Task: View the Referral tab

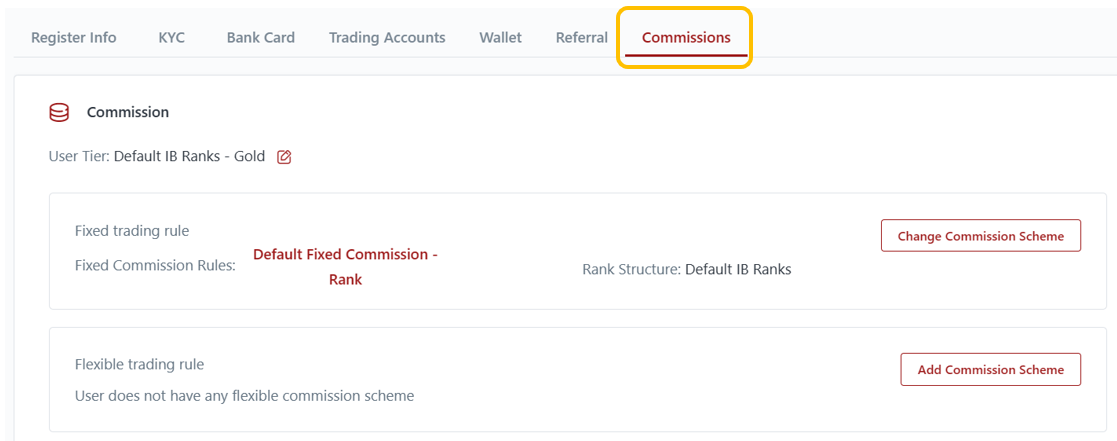Action: click(582, 38)
